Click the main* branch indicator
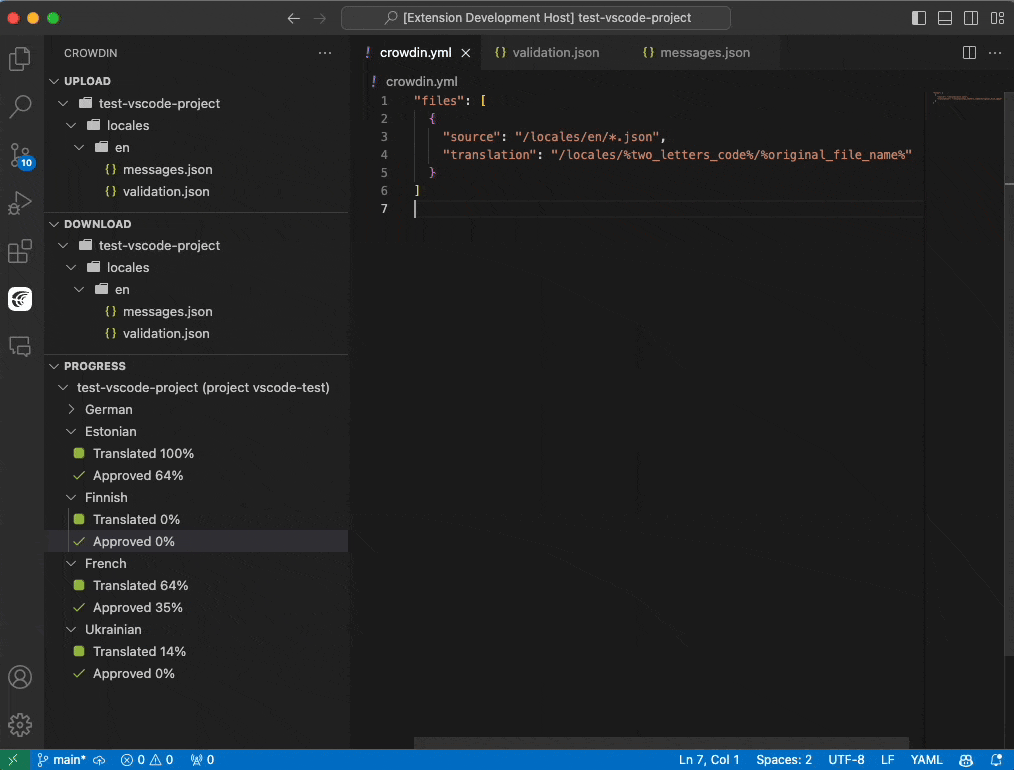 (x=61, y=760)
